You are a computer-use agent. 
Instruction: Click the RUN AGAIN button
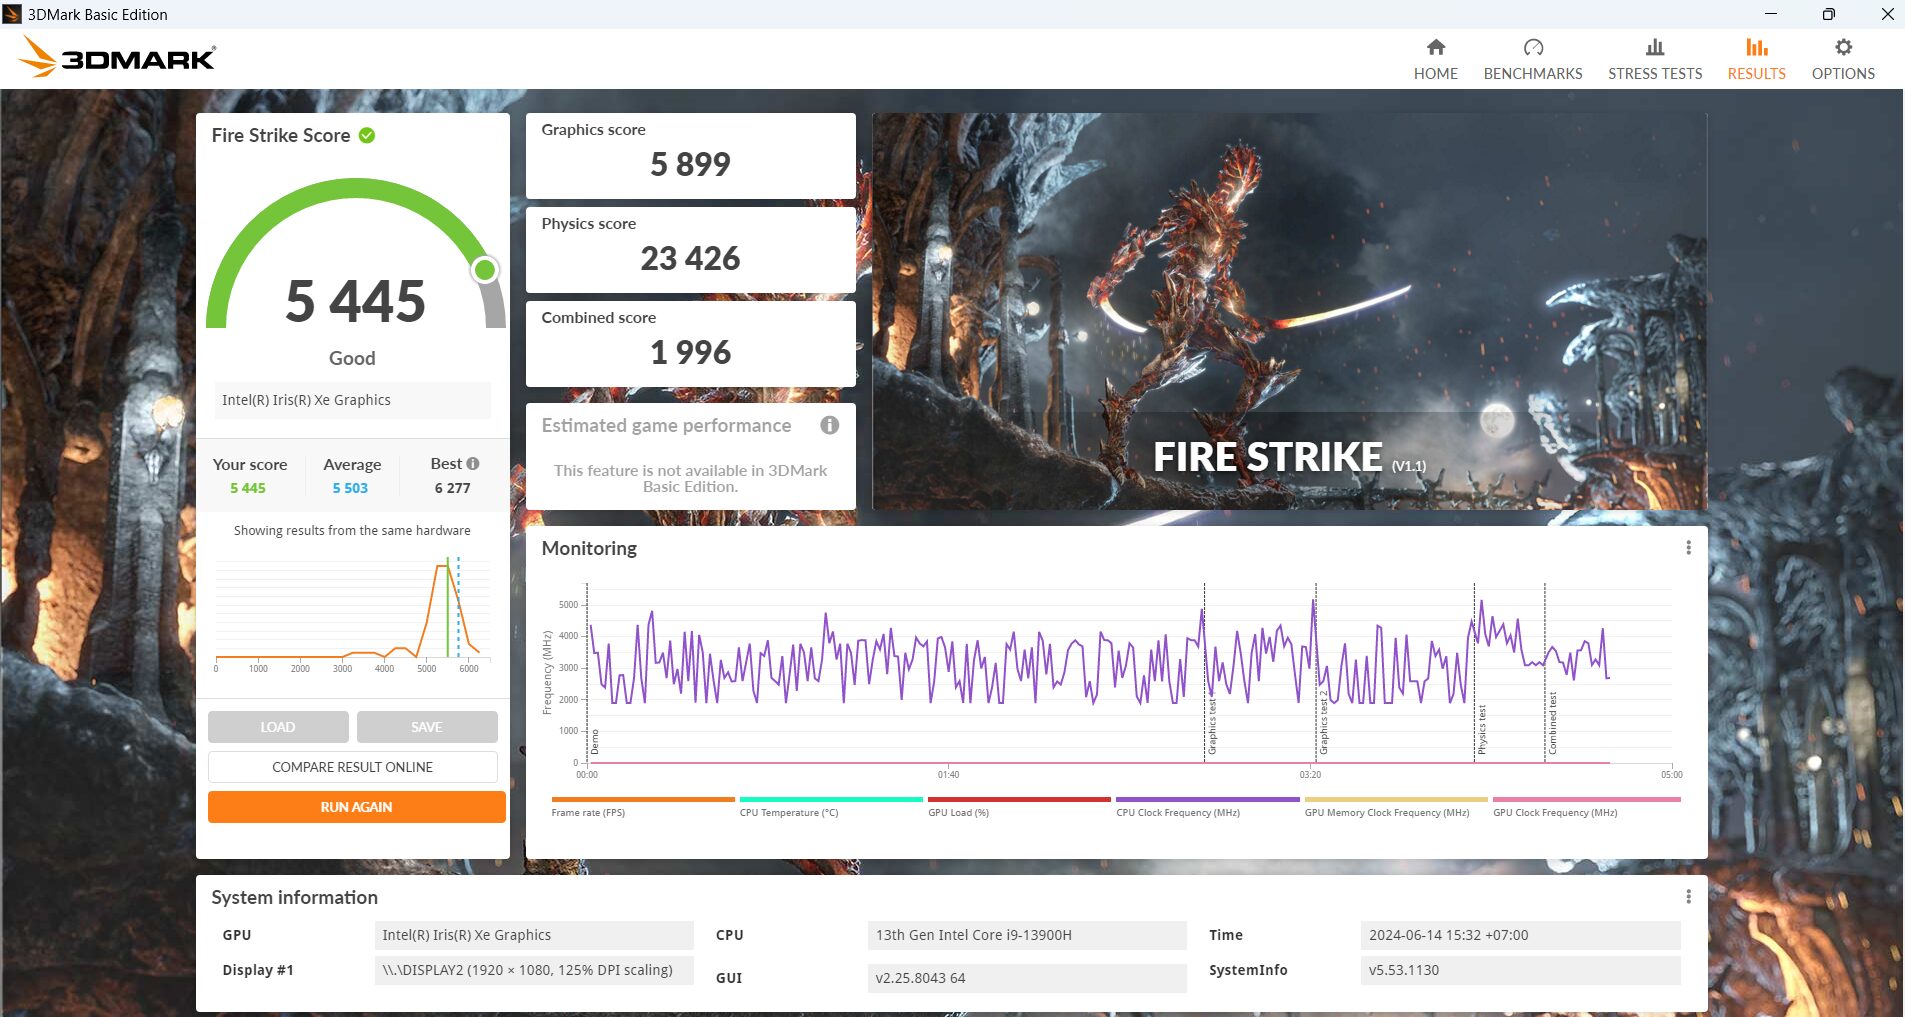coord(356,807)
